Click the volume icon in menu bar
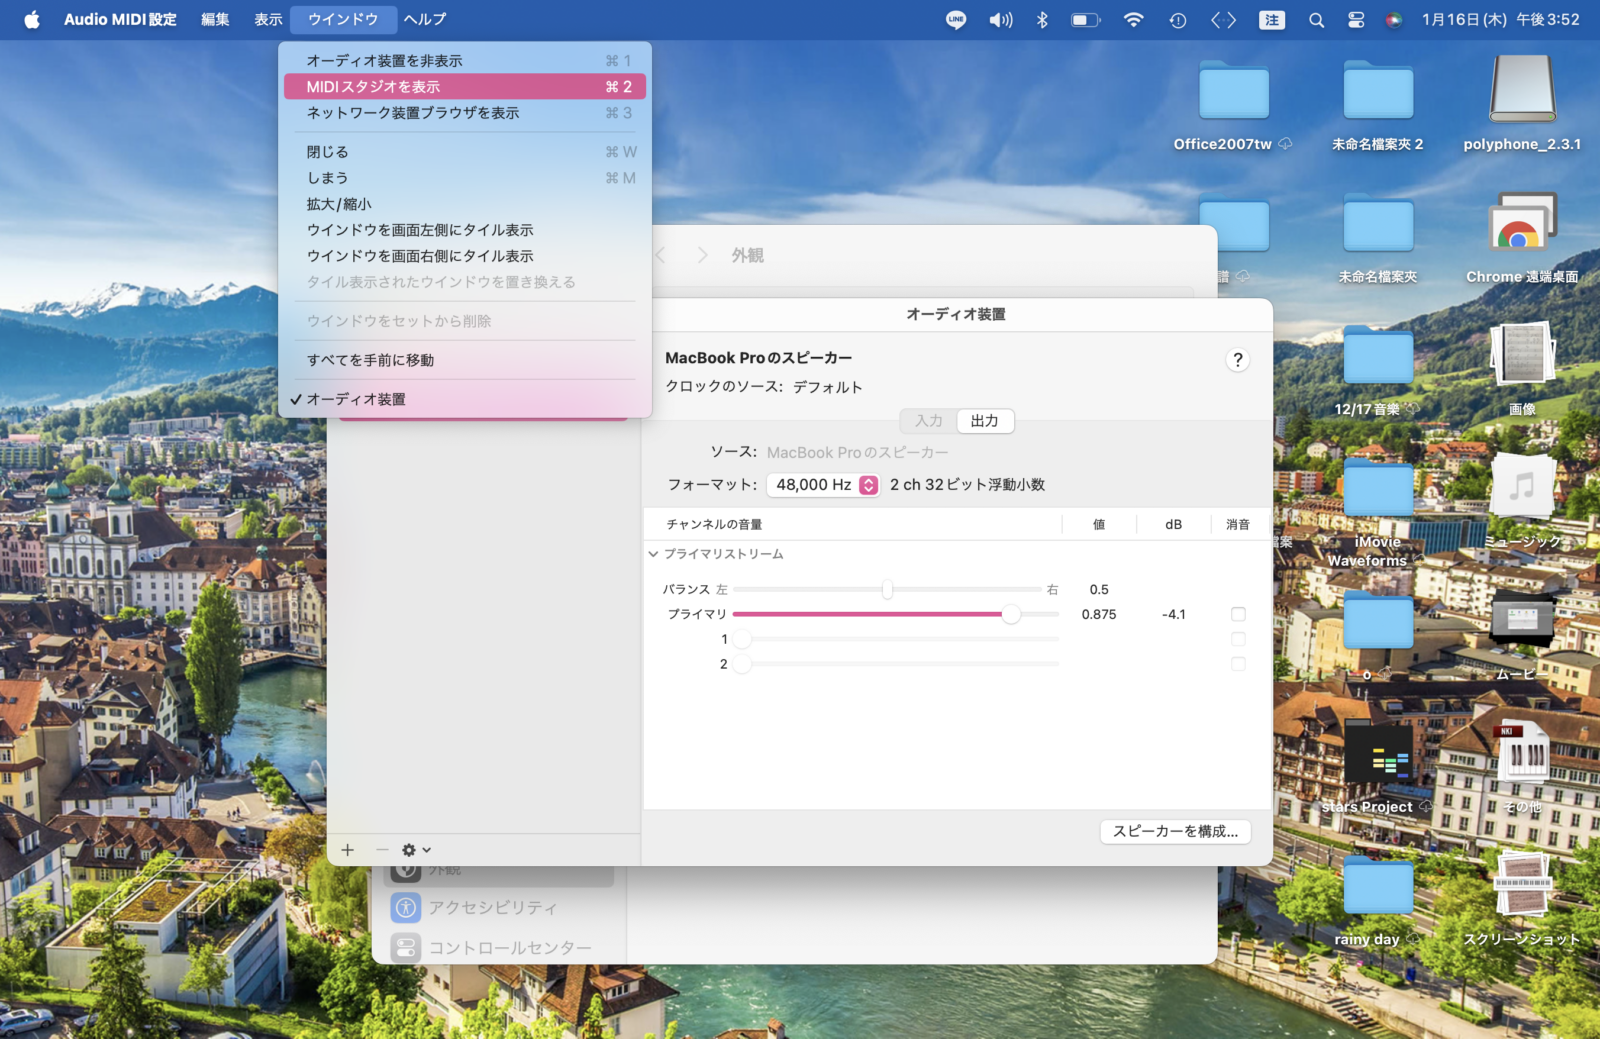 [1000, 20]
